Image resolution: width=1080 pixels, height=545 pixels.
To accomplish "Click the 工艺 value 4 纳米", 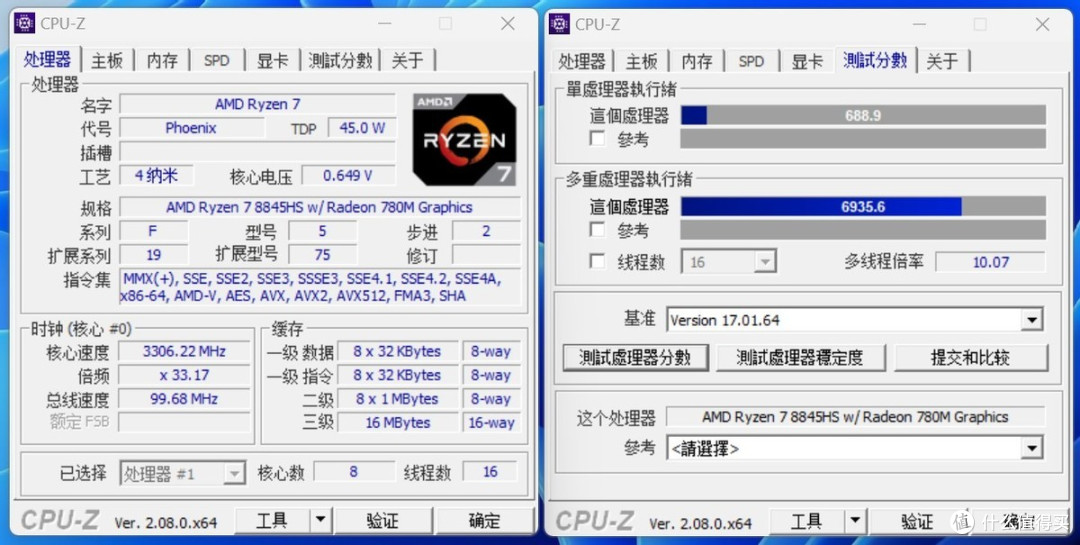I will tap(156, 176).
